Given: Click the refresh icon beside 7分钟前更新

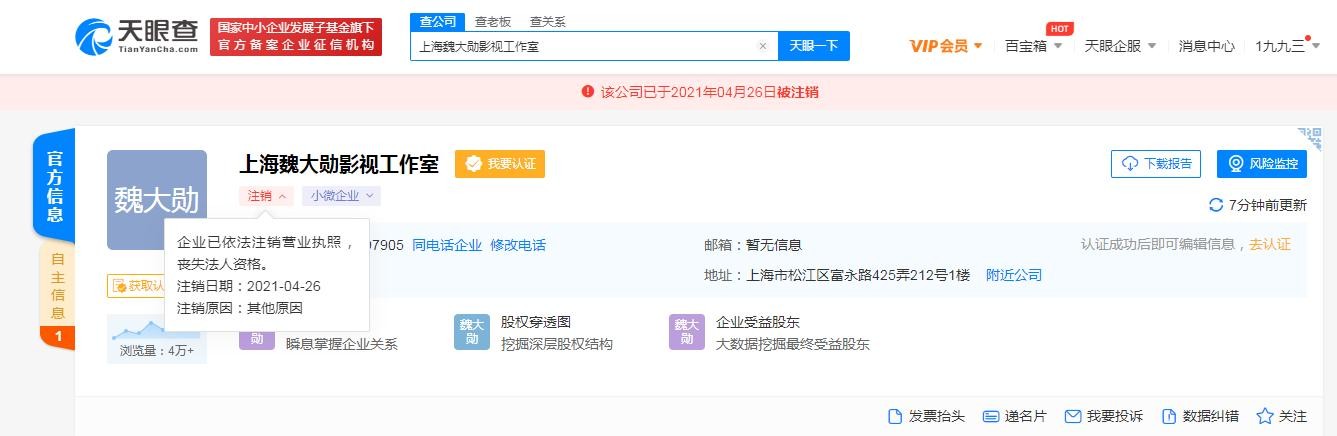Looking at the screenshot, I should coord(1216,205).
